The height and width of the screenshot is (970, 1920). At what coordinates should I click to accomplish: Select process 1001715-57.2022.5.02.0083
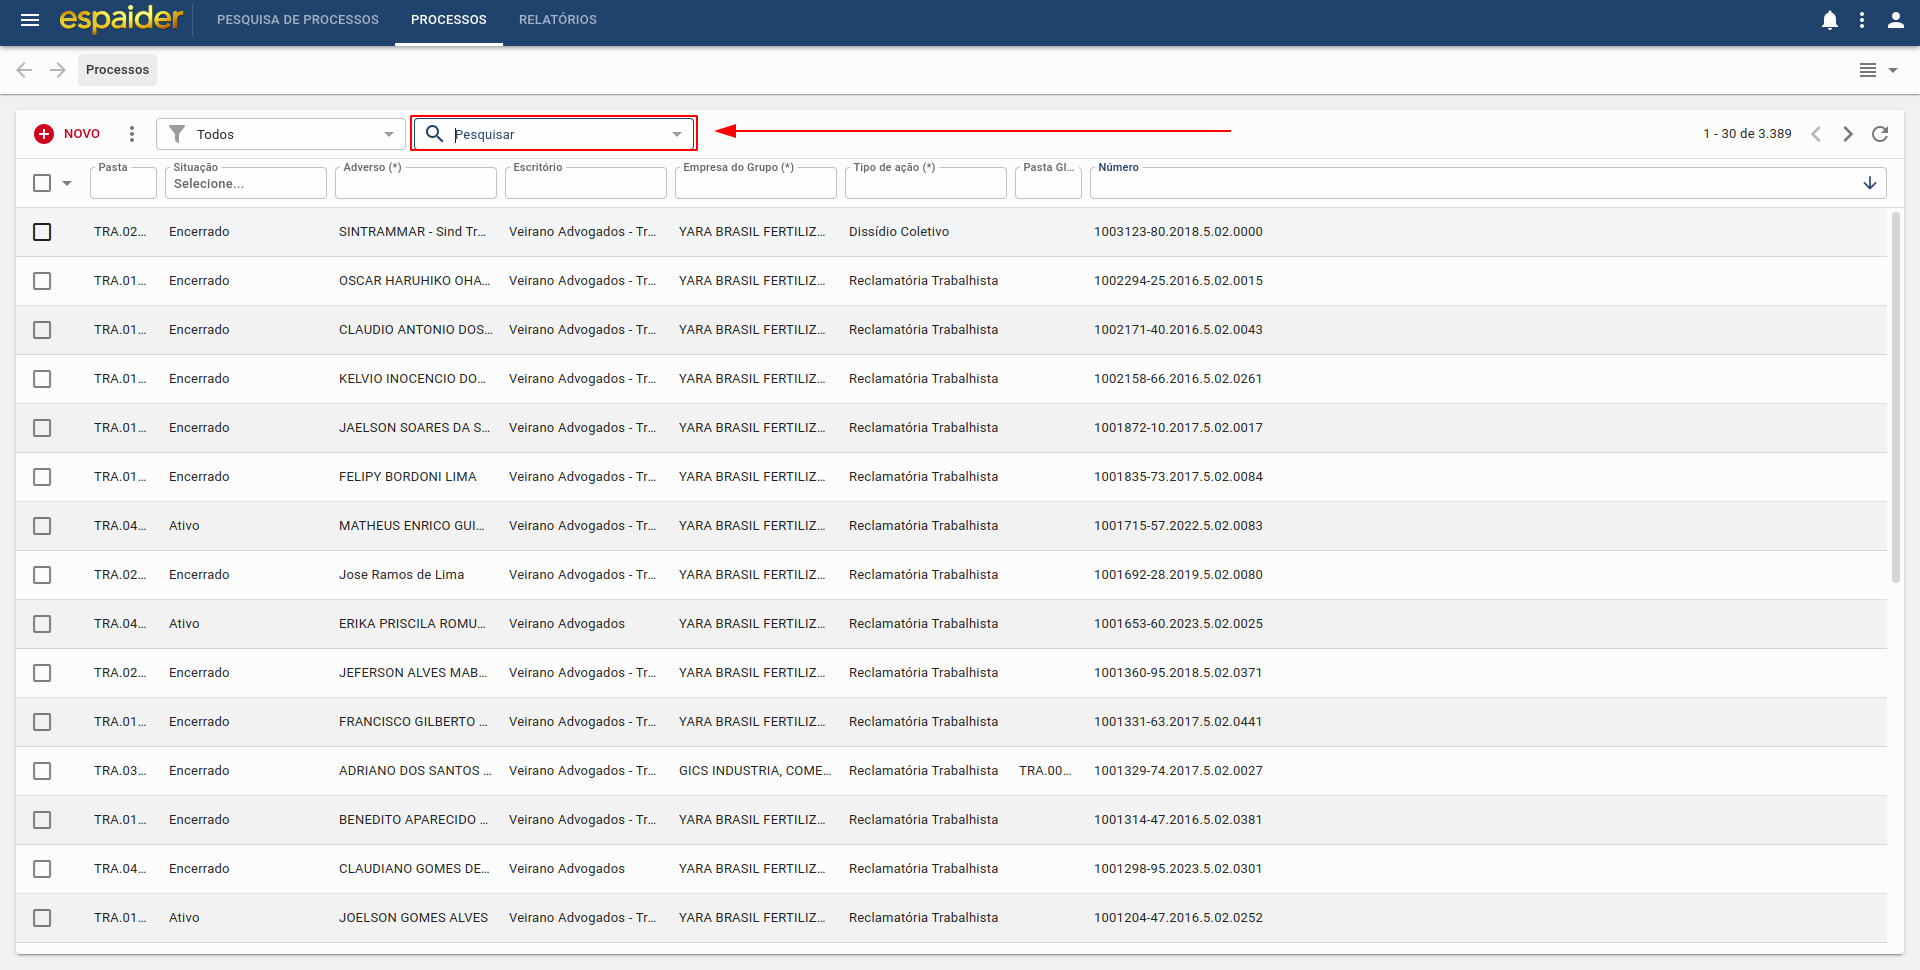[1178, 526]
